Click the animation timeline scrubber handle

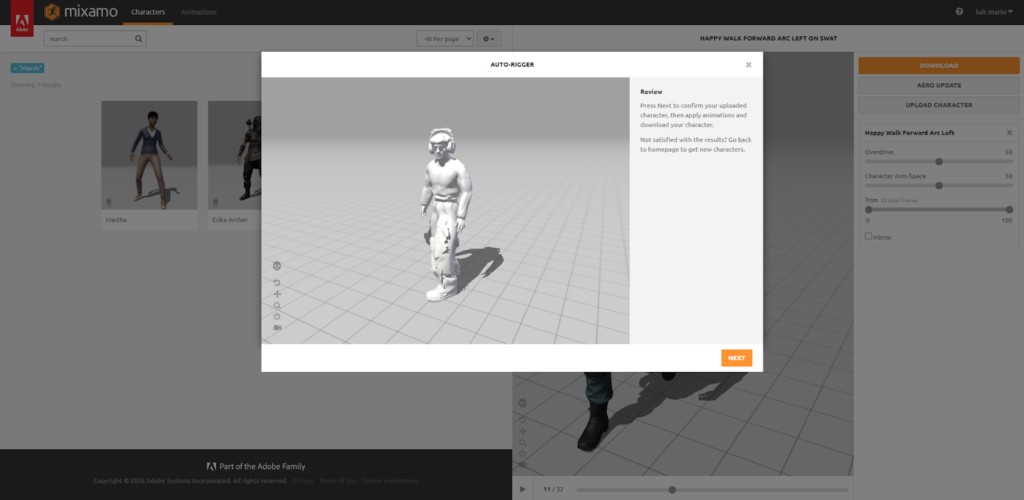[672, 490]
